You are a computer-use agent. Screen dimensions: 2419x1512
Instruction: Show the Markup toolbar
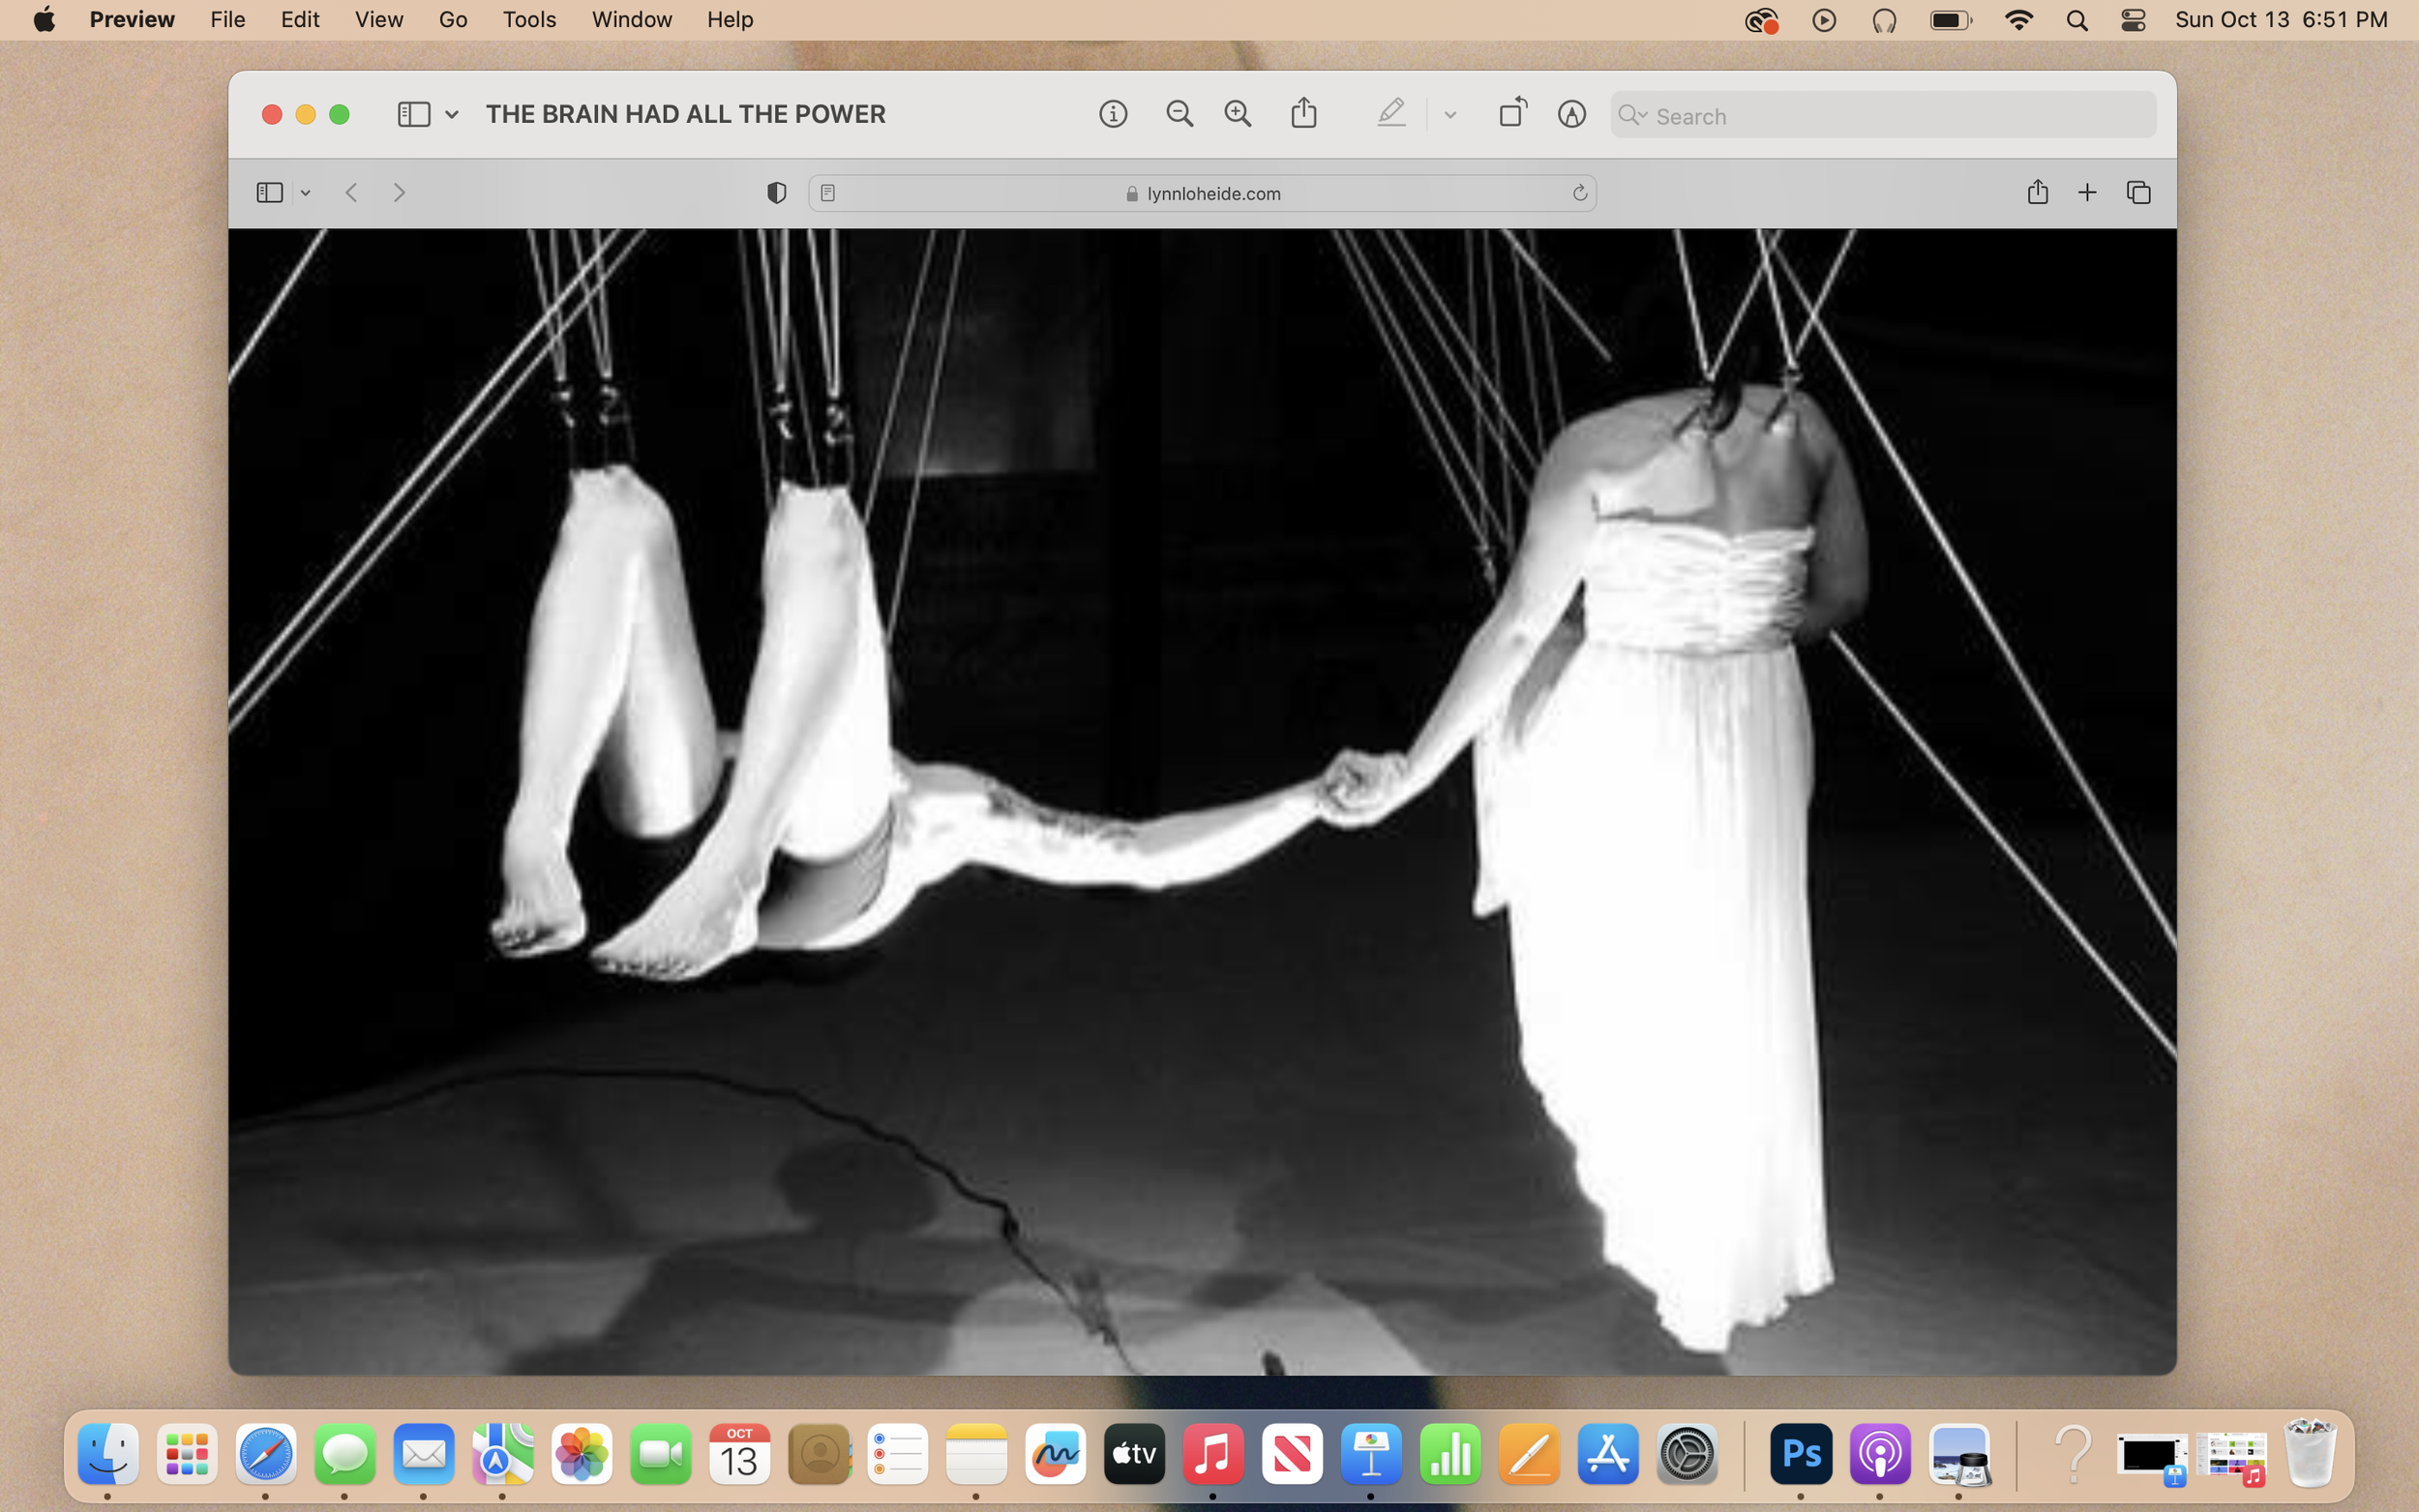(1571, 114)
